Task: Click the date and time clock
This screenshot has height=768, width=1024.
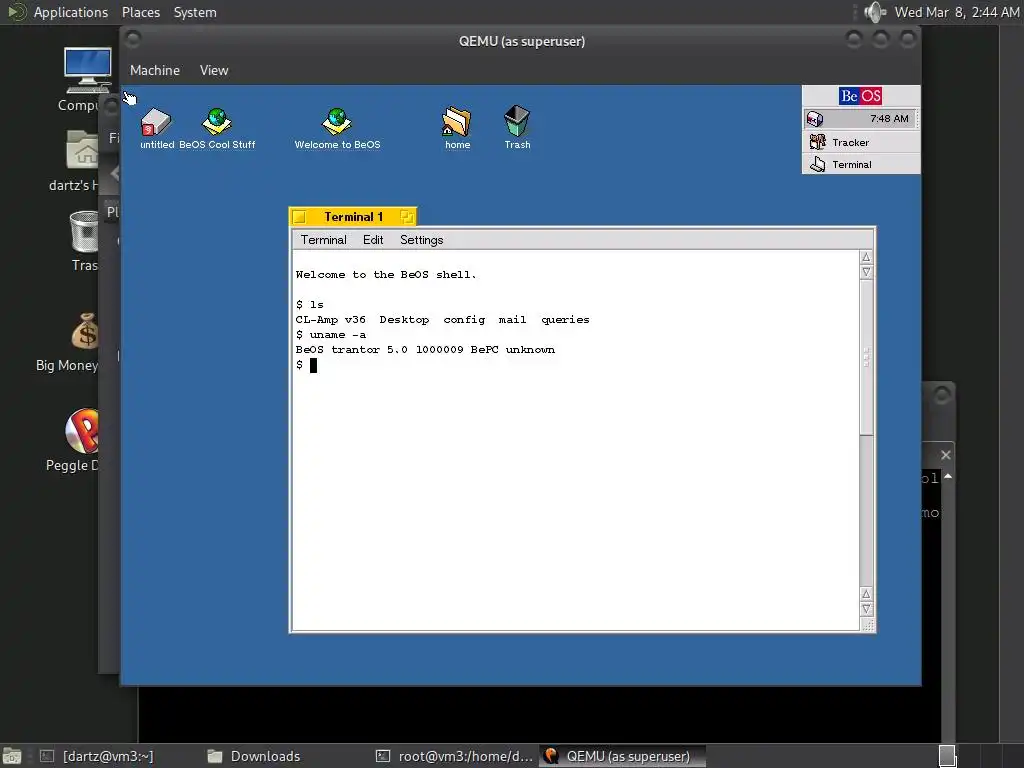Action: click(956, 12)
